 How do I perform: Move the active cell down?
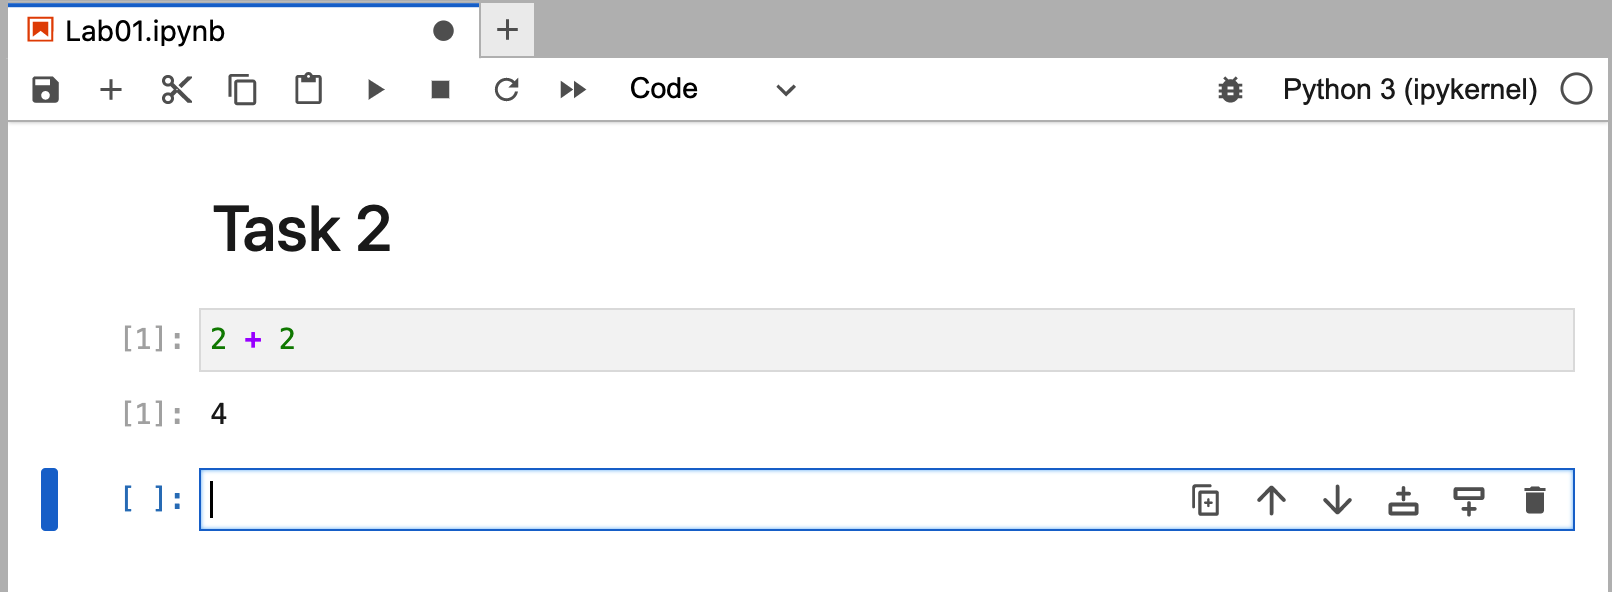pyautogui.click(x=1337, y=500)
